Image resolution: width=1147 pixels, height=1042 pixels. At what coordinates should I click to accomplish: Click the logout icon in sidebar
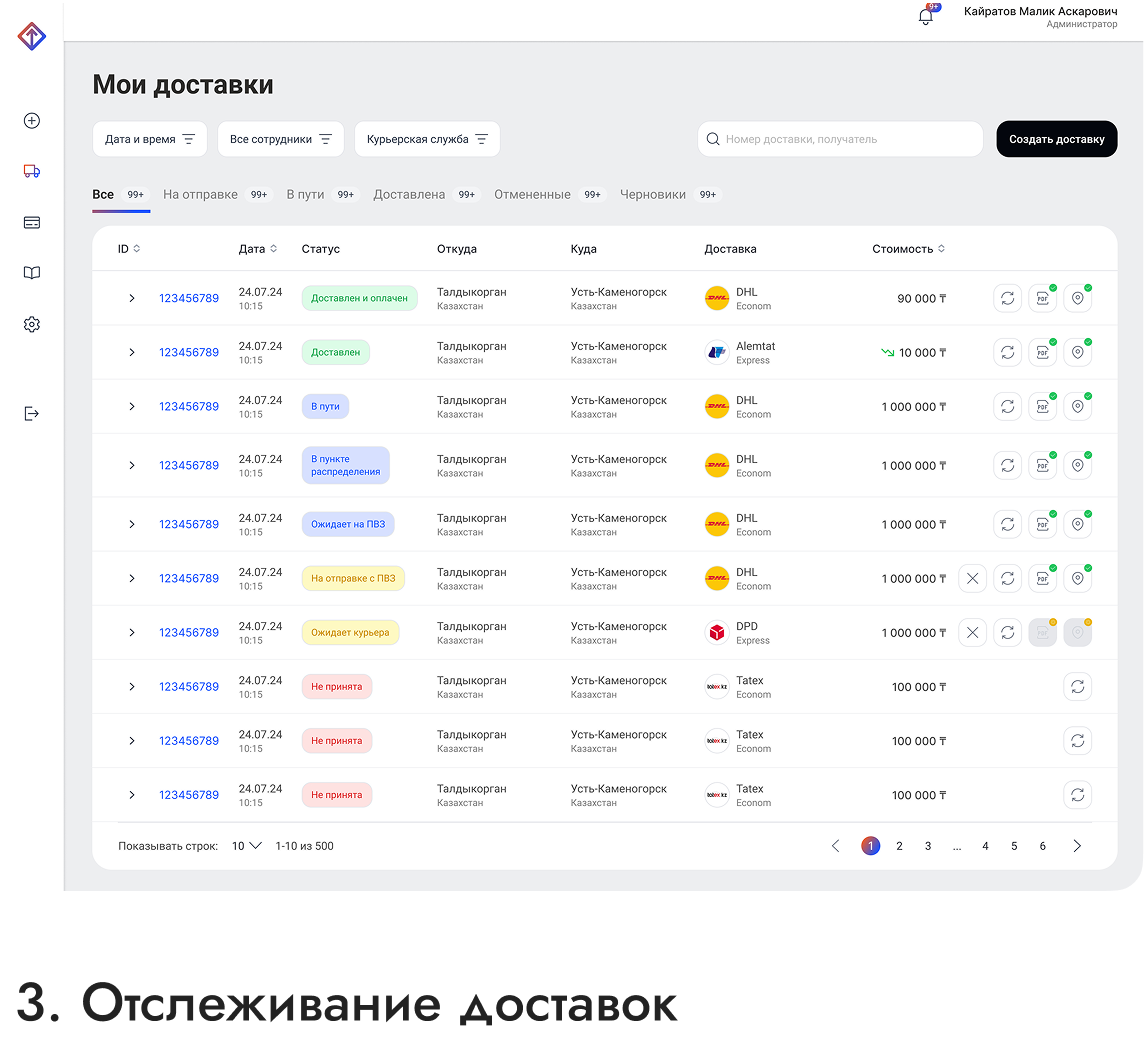tap(32, 414)
